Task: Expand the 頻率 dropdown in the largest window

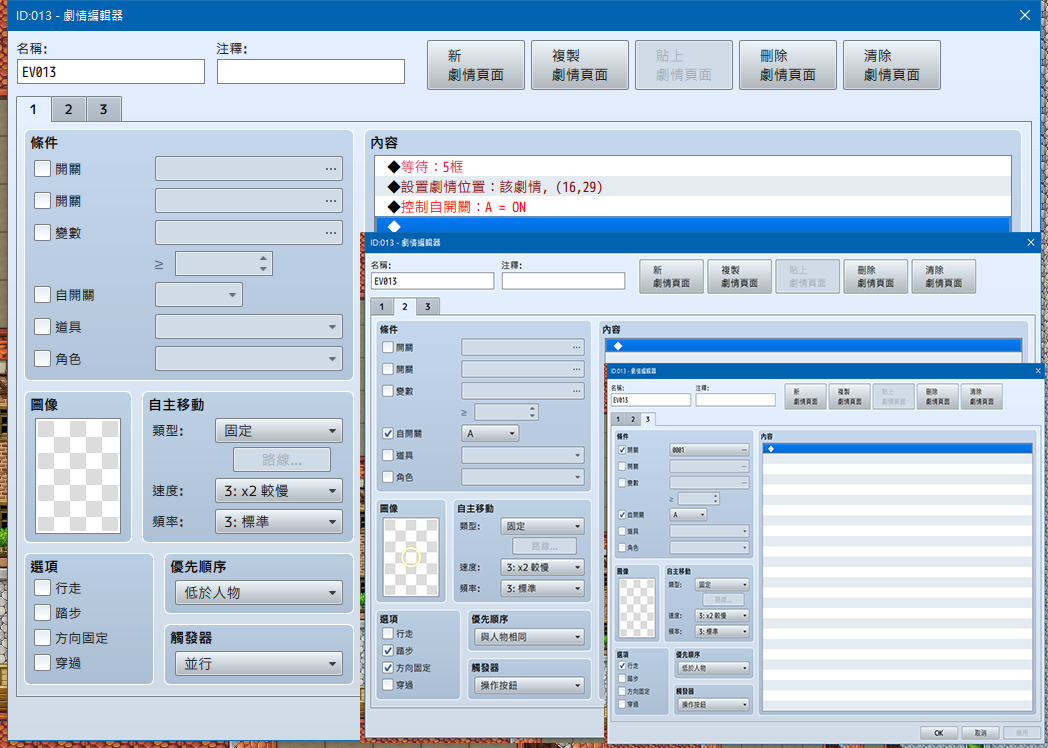Action: (279, 521)
